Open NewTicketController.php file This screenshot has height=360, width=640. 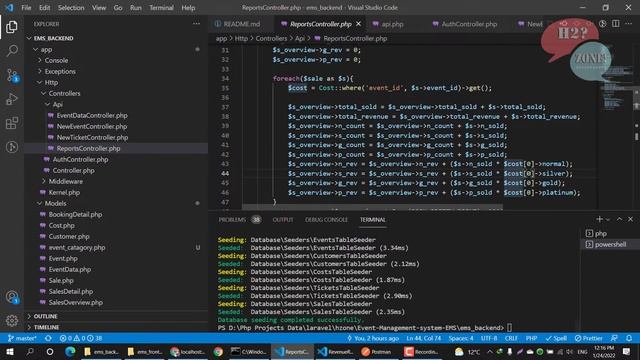tap(92, 137)
